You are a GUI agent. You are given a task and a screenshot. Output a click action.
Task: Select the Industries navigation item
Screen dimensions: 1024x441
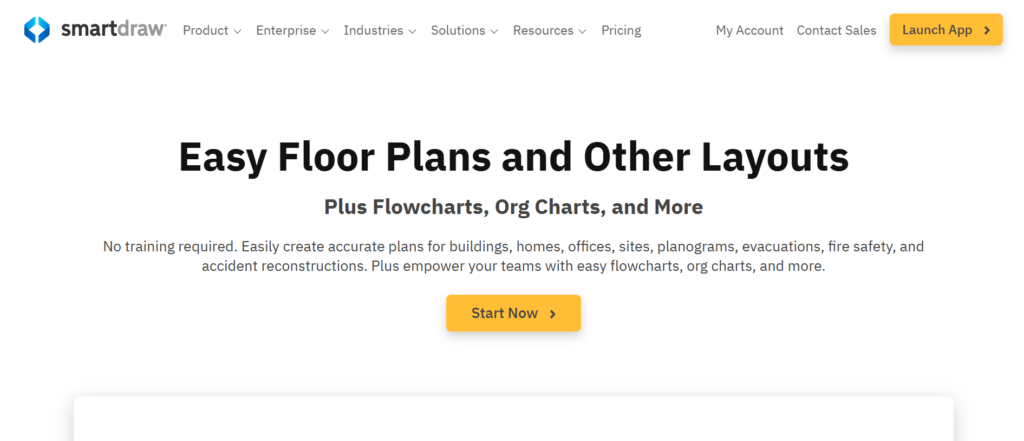(374, 30)
